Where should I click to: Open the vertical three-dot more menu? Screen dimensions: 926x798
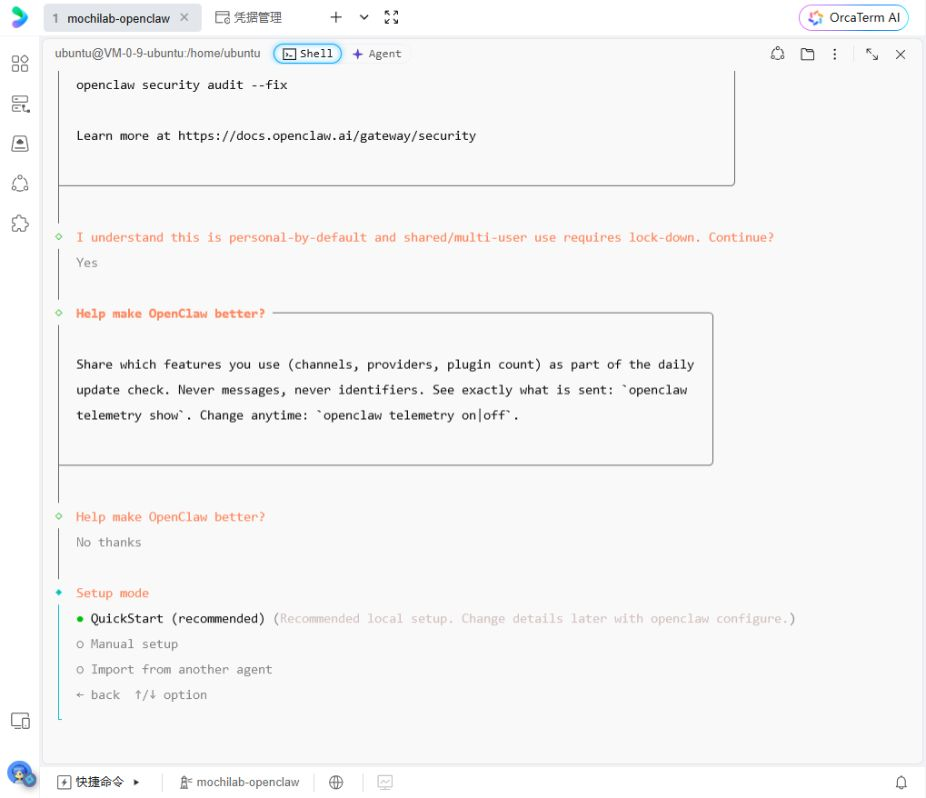pos(834,54)
